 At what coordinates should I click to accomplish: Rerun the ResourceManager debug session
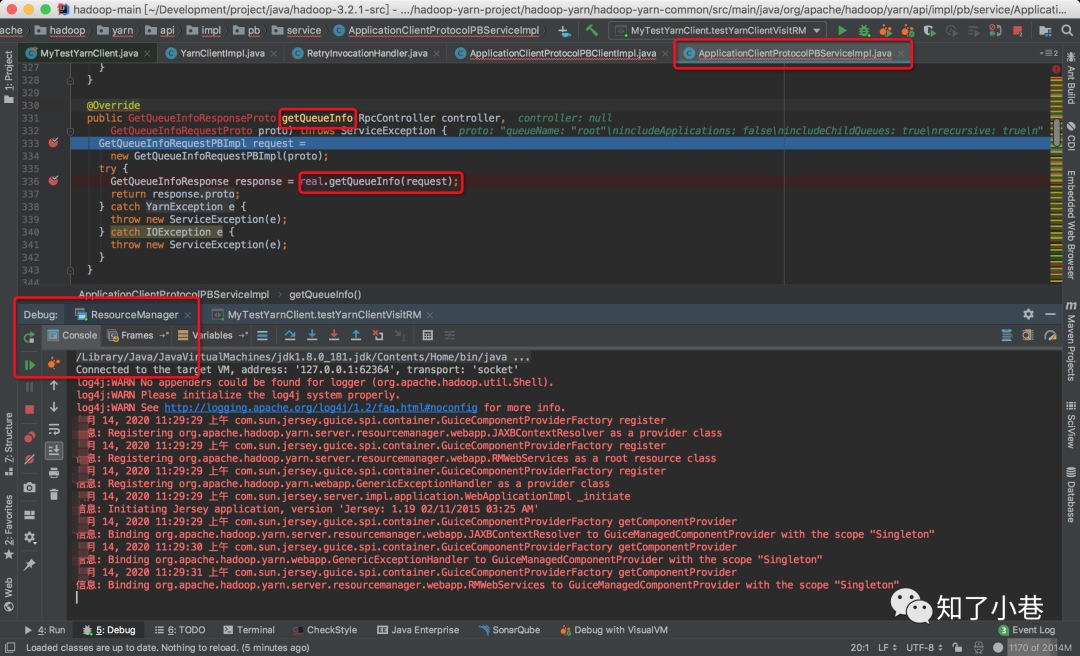(x=30, y=337)
